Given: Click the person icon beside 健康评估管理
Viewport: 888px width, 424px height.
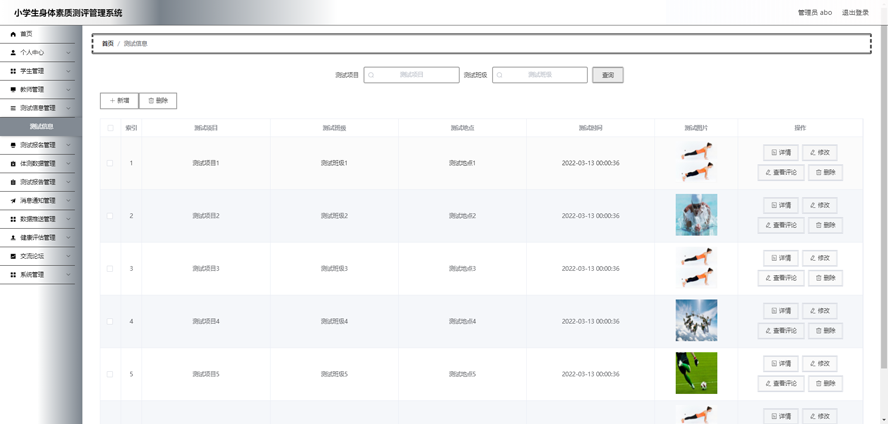Looking at the screenshot, I should (x=13, y=238).
